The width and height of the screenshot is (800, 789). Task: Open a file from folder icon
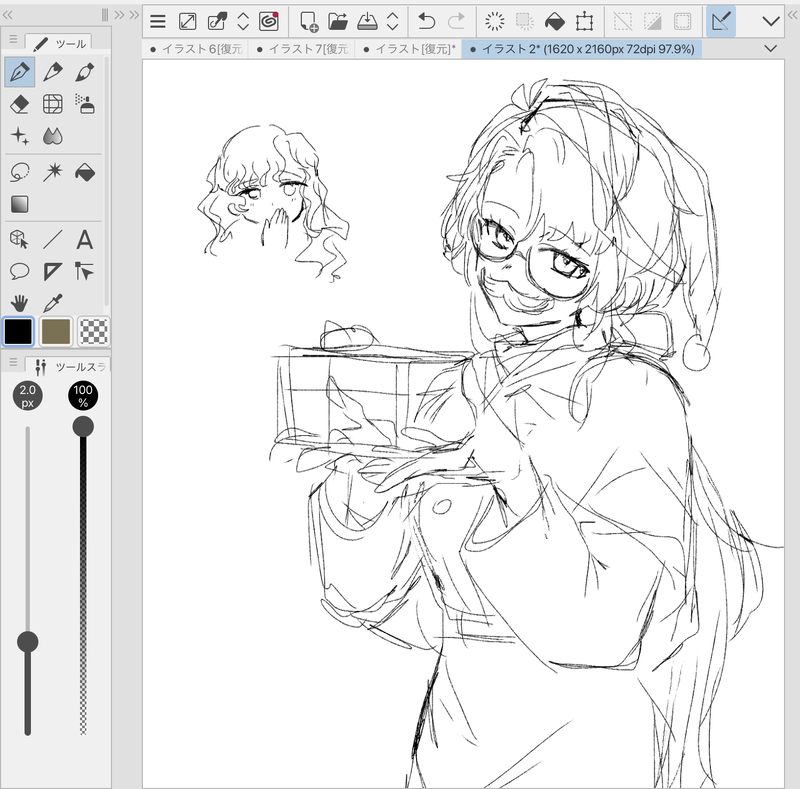coord(337,21)
